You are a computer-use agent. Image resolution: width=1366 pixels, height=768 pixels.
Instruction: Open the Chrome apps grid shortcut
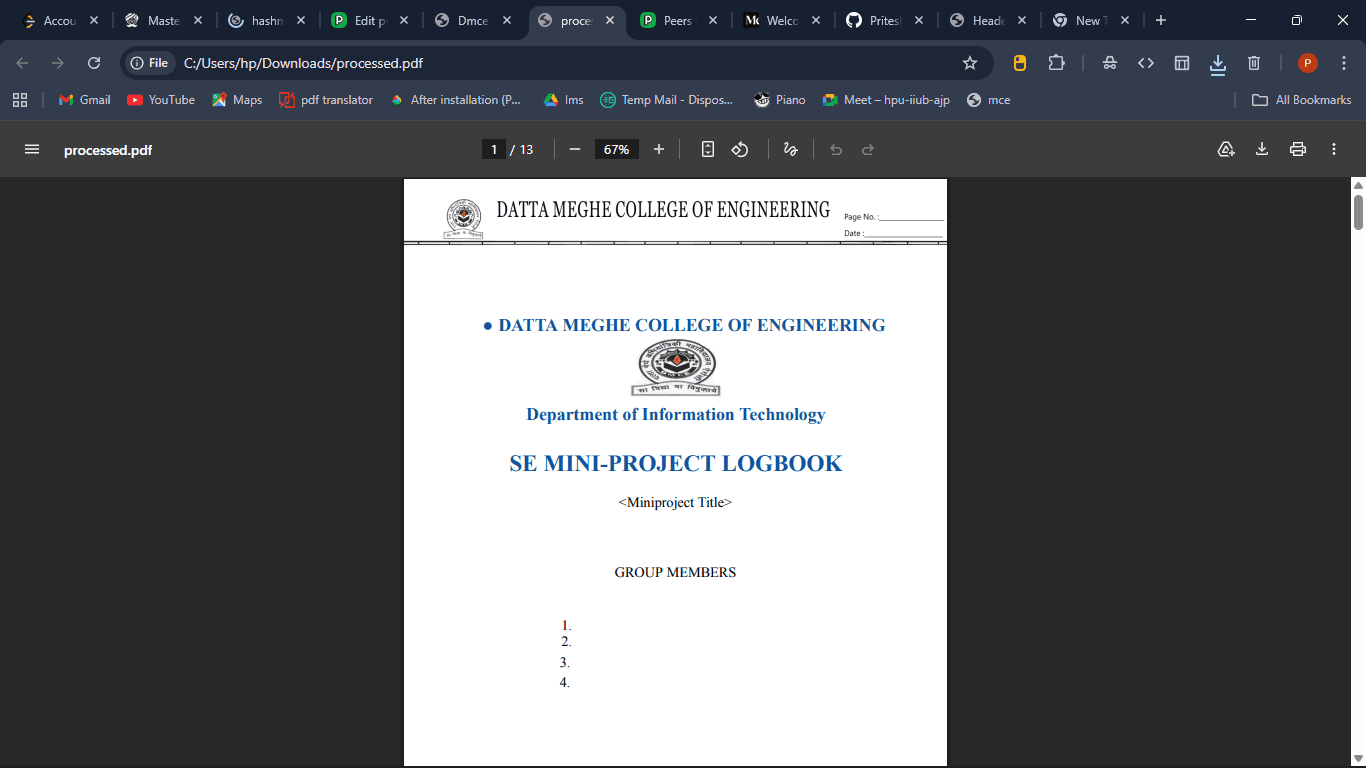click(20, 100)
